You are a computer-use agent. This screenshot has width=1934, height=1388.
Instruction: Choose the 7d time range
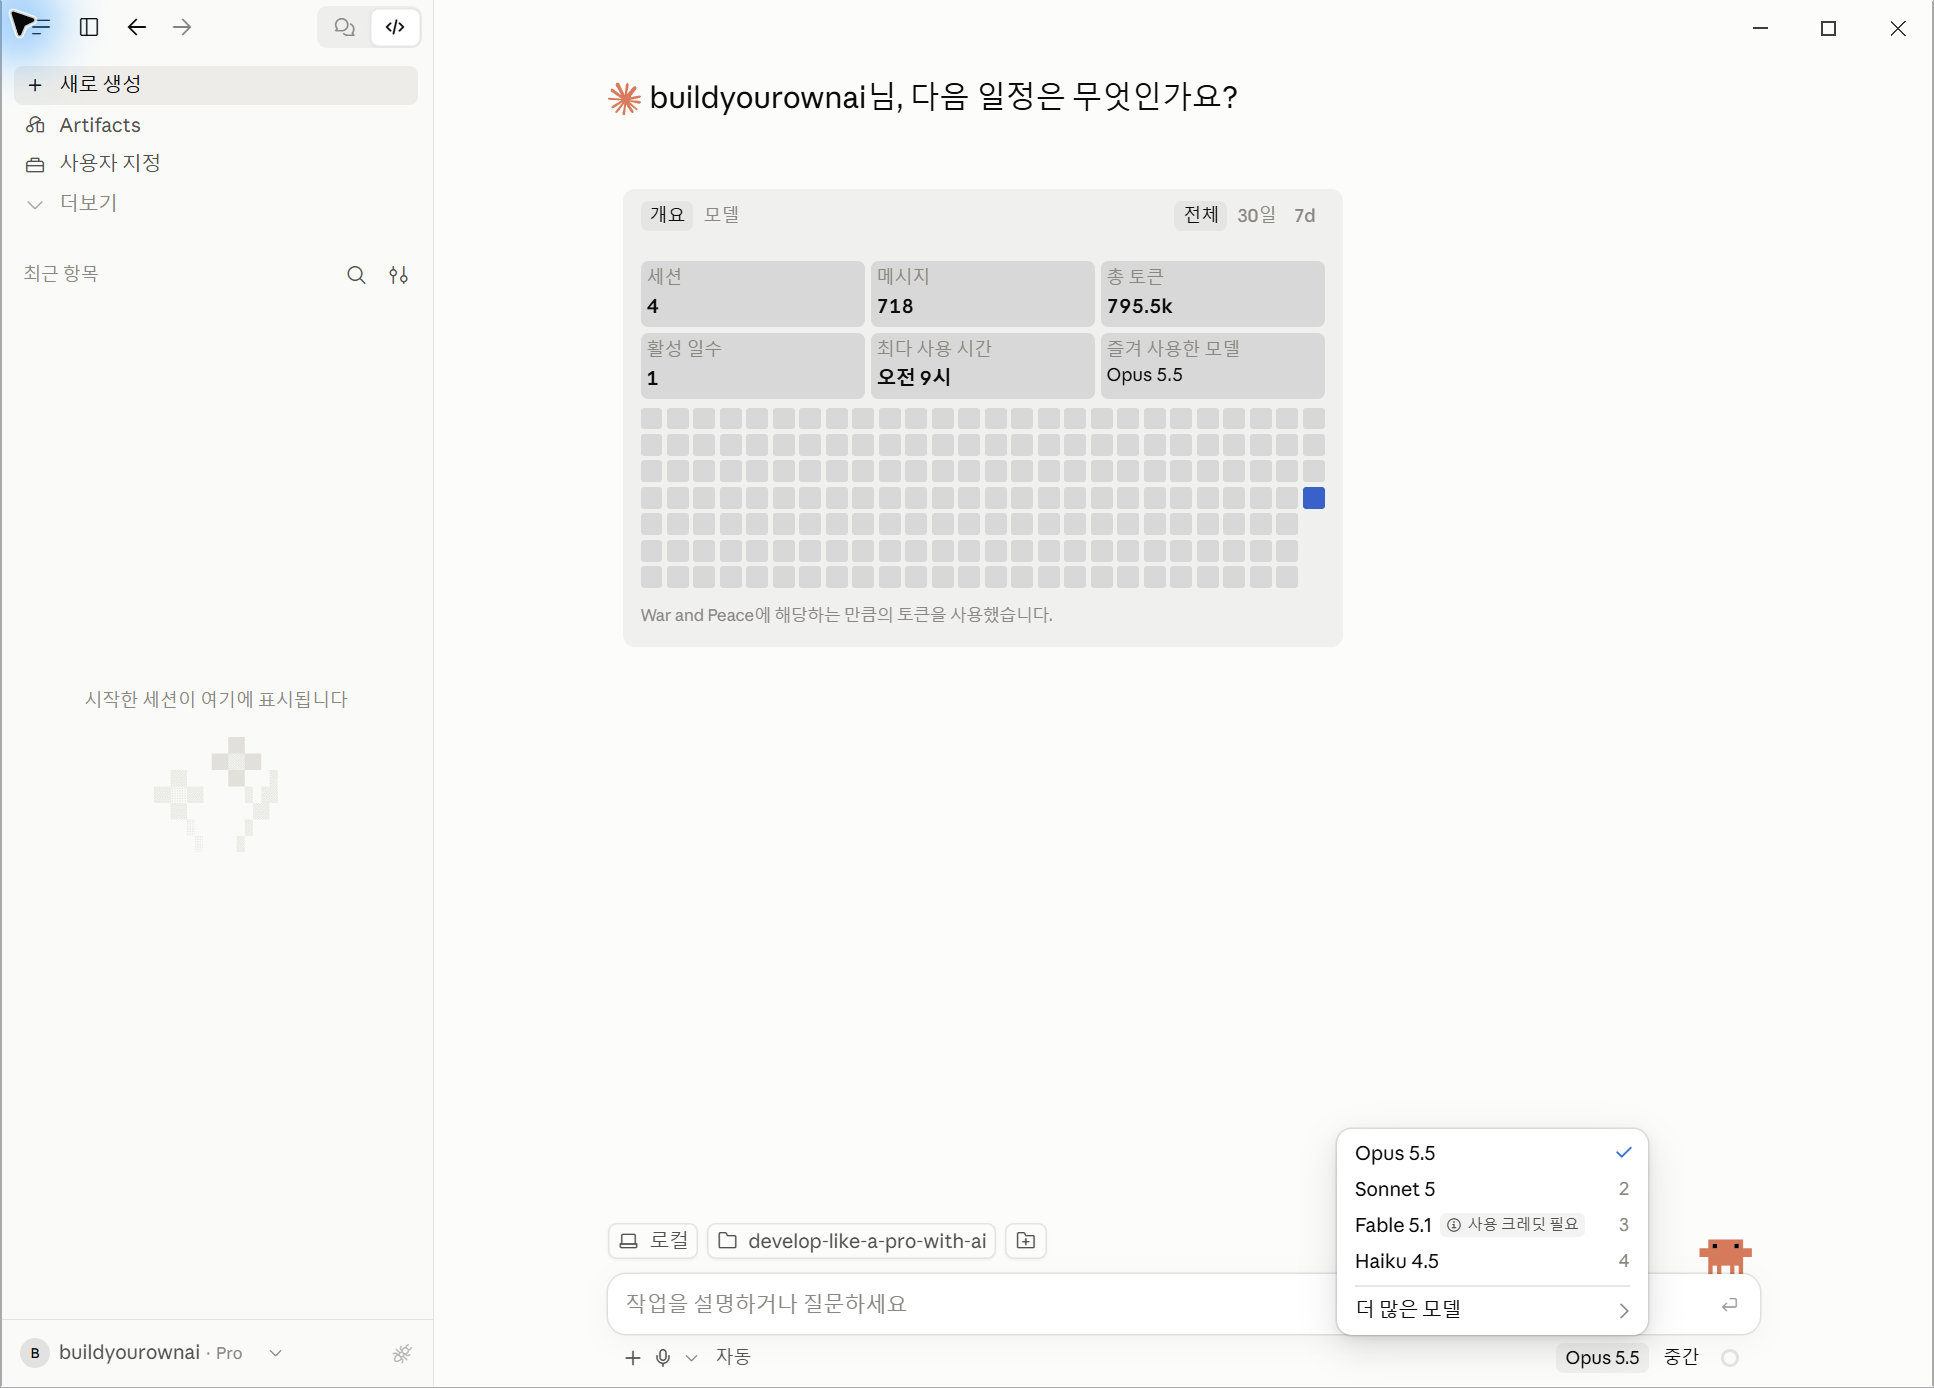1304,215
